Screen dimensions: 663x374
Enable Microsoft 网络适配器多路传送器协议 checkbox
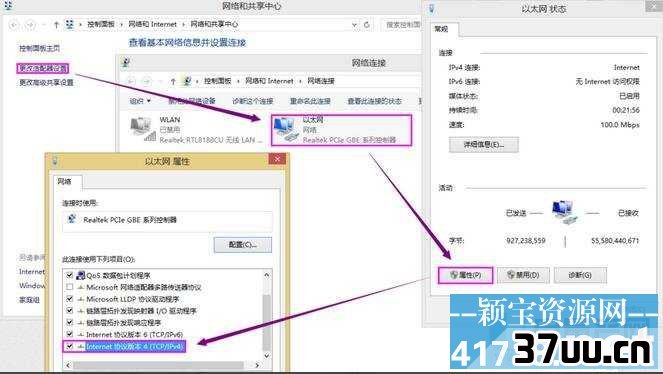[x=70, y=287]
